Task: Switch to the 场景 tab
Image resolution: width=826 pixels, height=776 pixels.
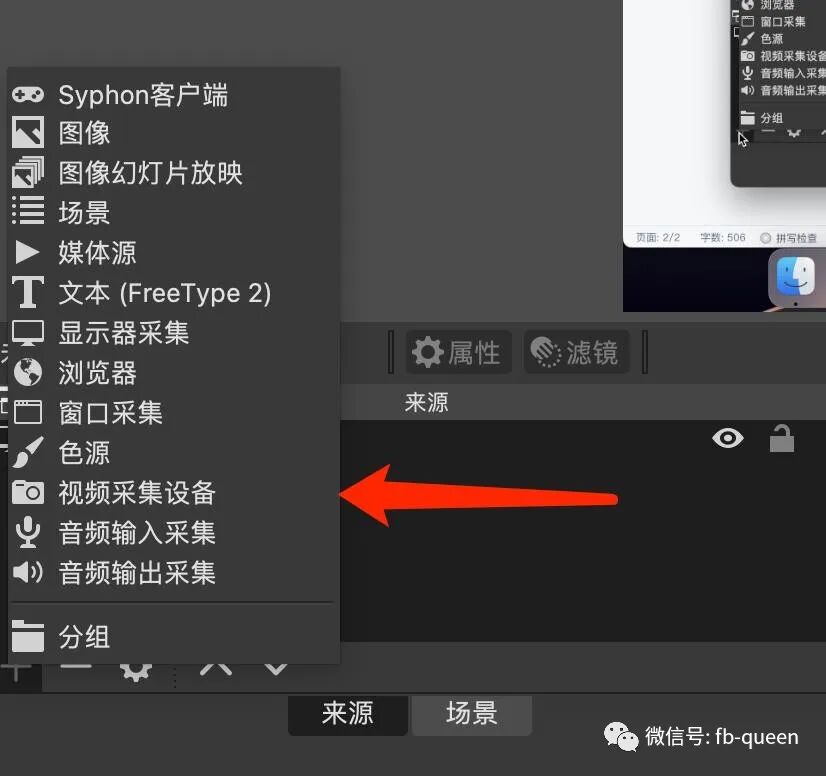Action: click(471, 715)
